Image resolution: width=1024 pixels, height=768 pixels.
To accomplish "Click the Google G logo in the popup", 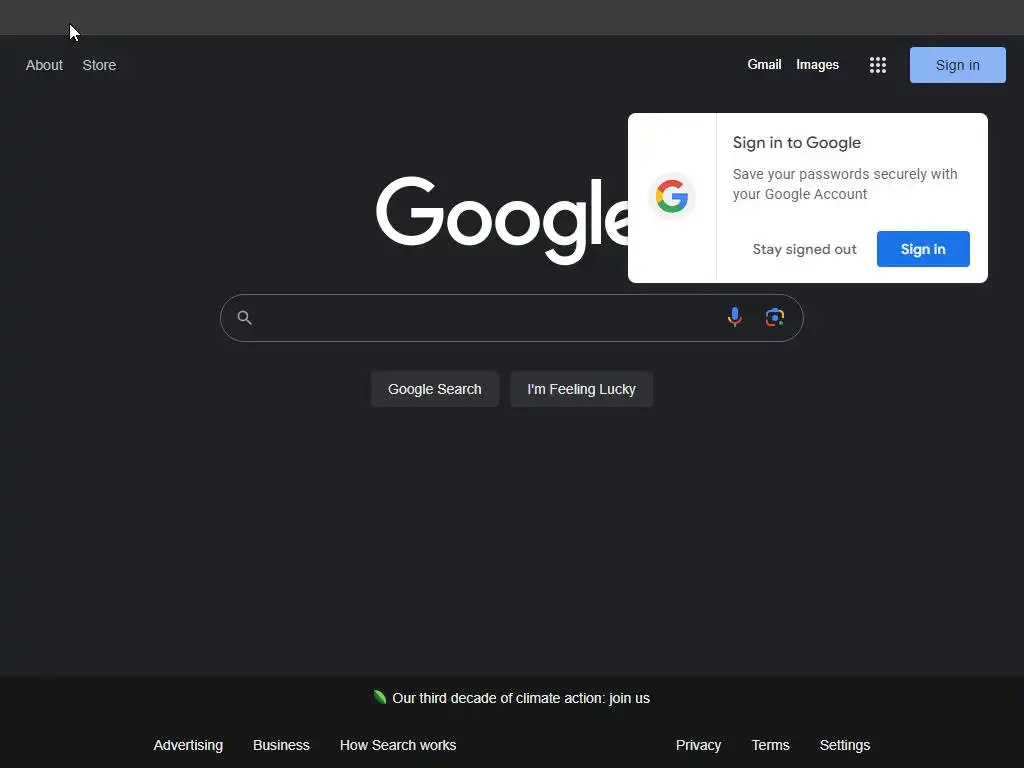I will click(672, 197).
